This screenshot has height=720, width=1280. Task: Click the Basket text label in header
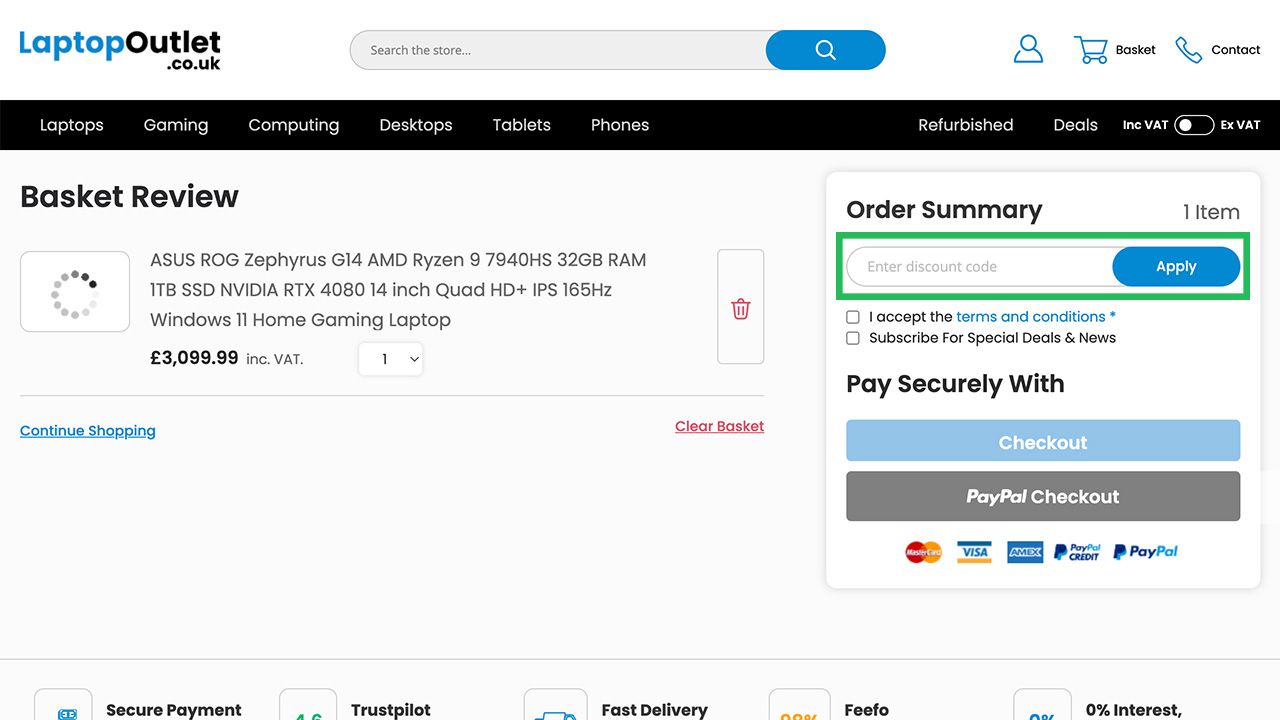coord(1136,50)
